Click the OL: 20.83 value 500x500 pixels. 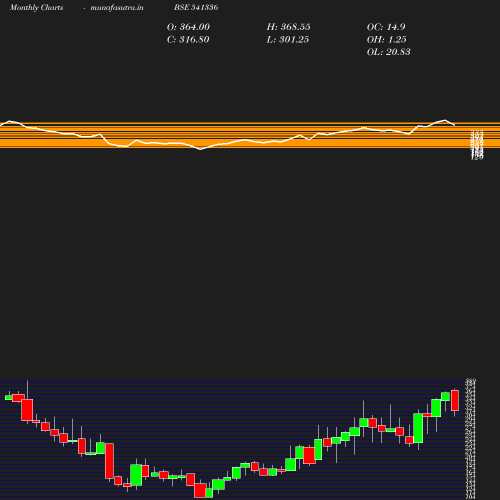coord(389,52)
